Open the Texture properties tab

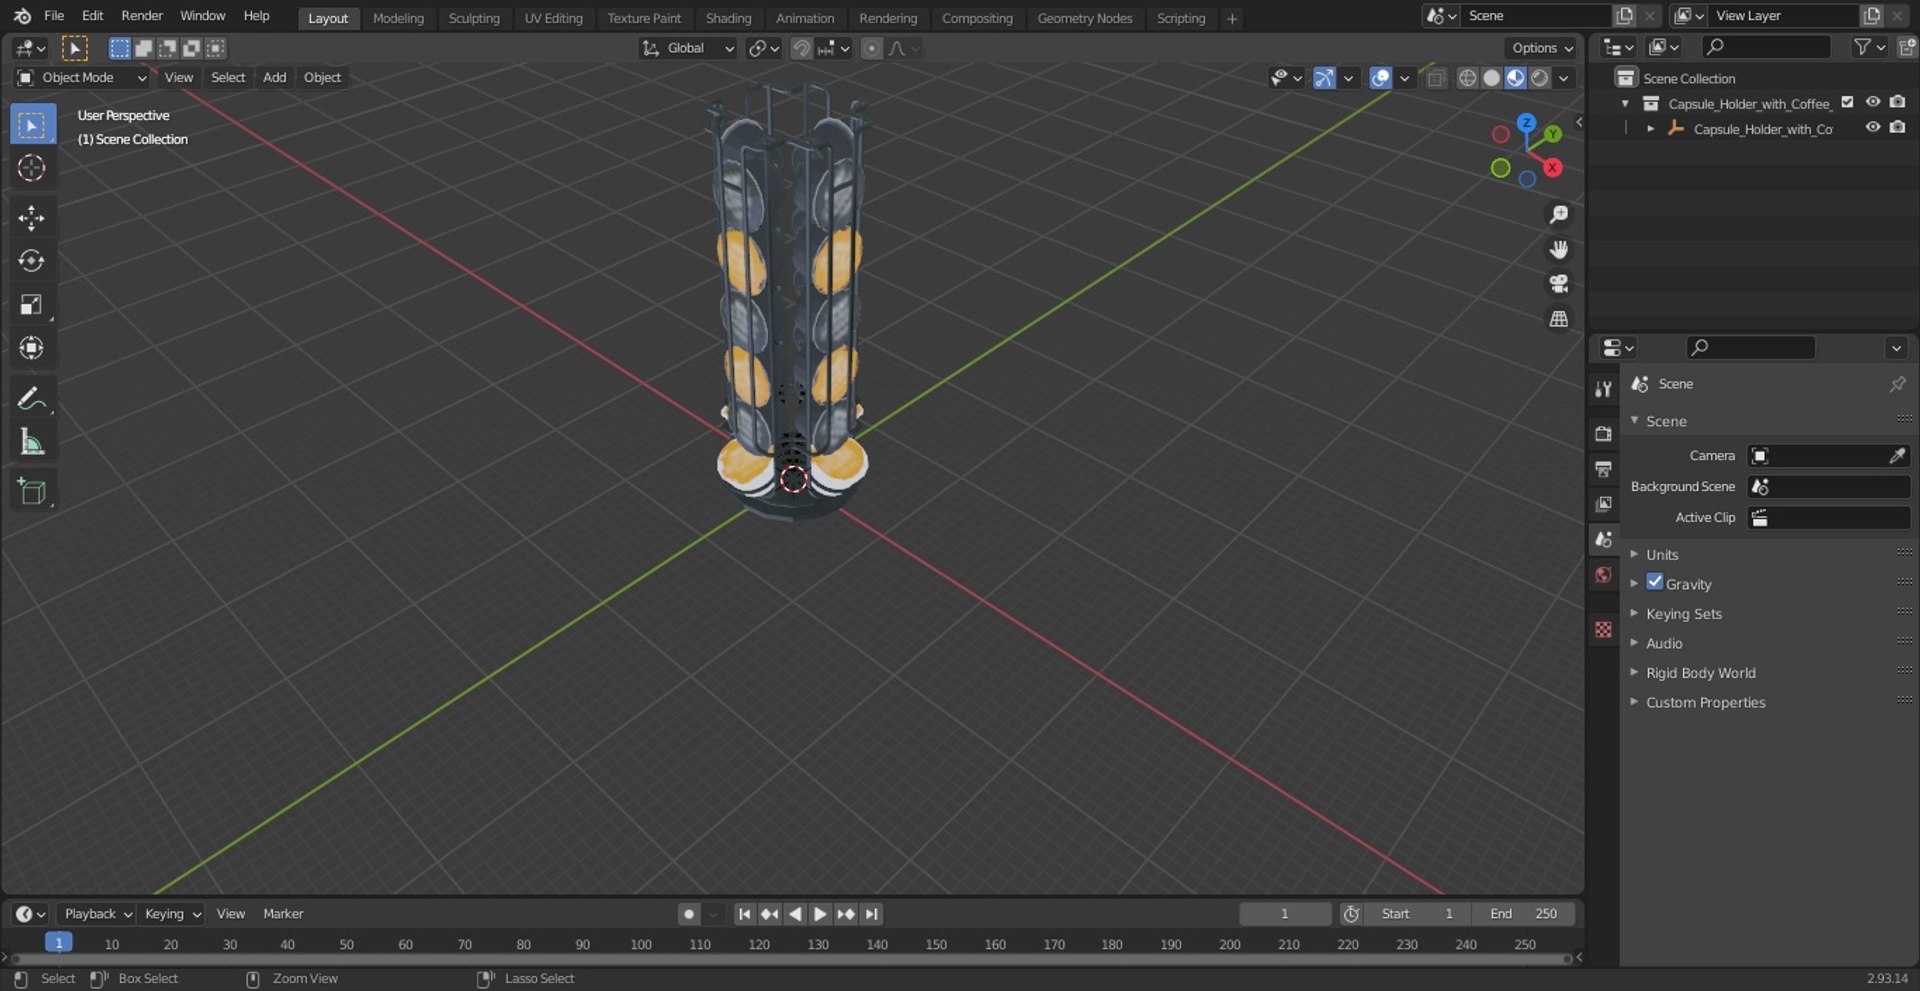(1603, 629)
